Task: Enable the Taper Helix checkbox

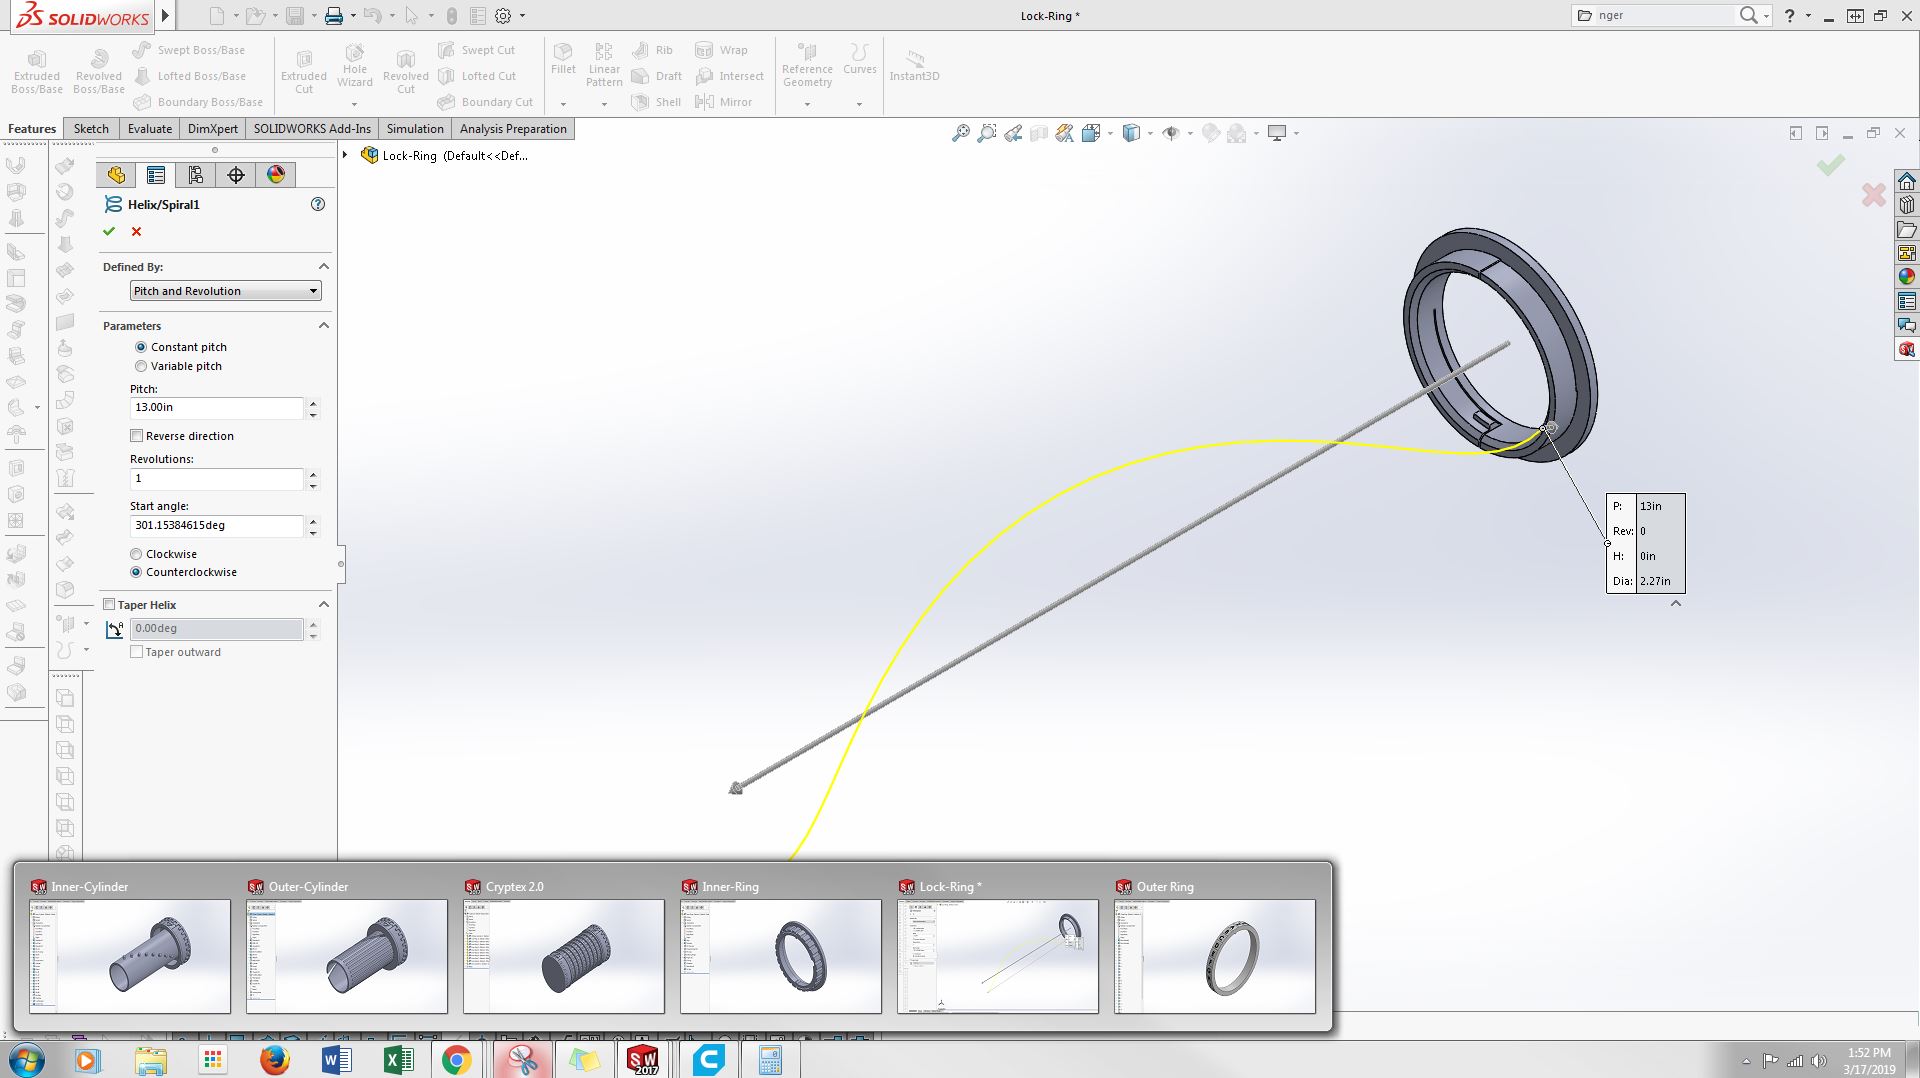Action: 109,604
